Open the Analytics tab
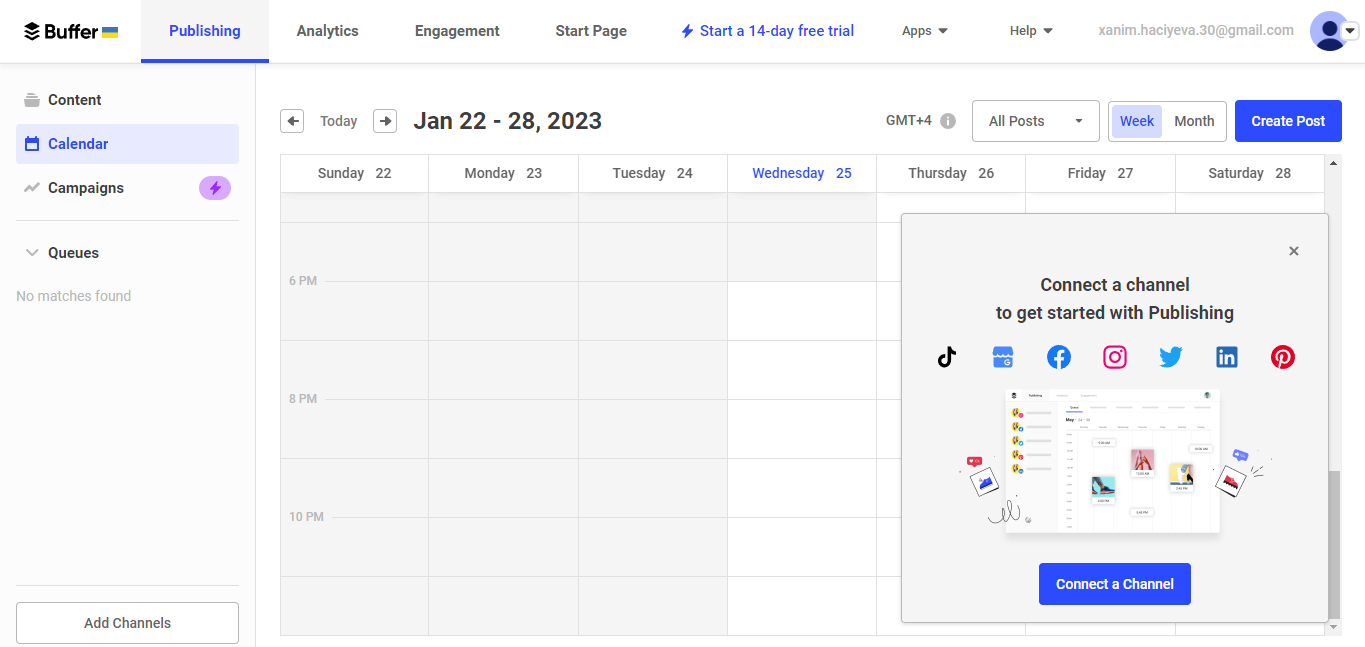1365x647 pixels. [328, 31]
